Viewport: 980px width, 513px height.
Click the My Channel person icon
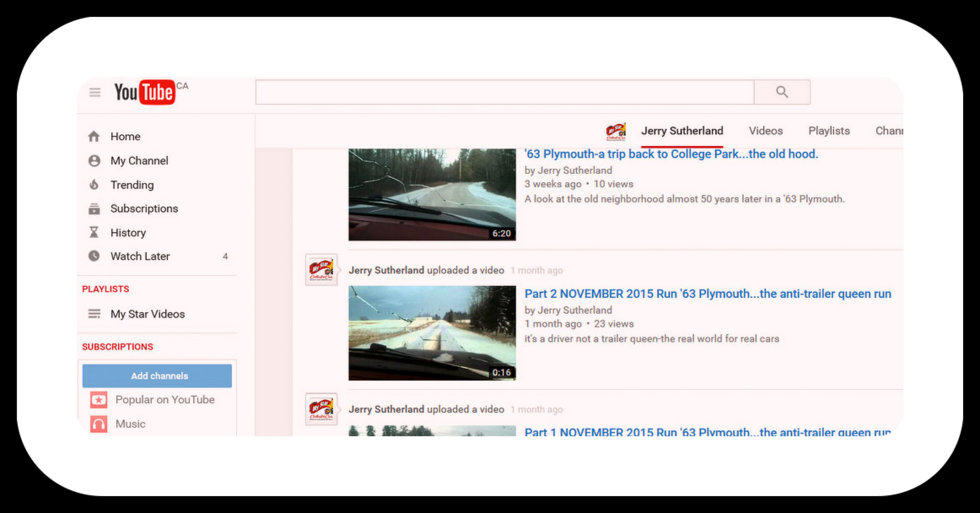click(x=94, y=161)
